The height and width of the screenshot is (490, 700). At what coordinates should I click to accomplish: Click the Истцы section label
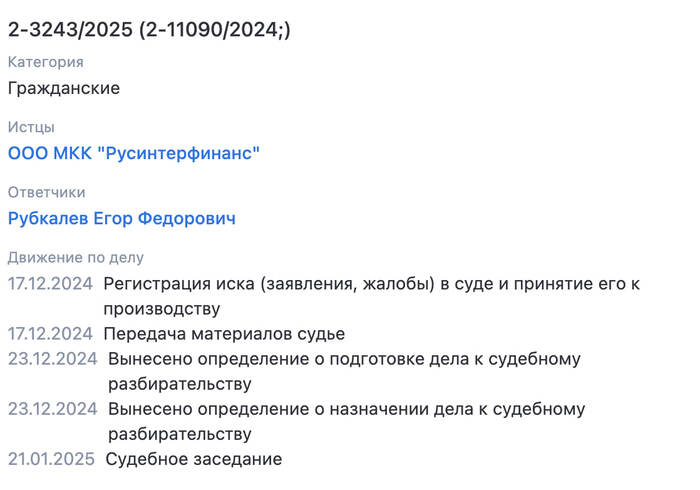[x=31, y=127]
